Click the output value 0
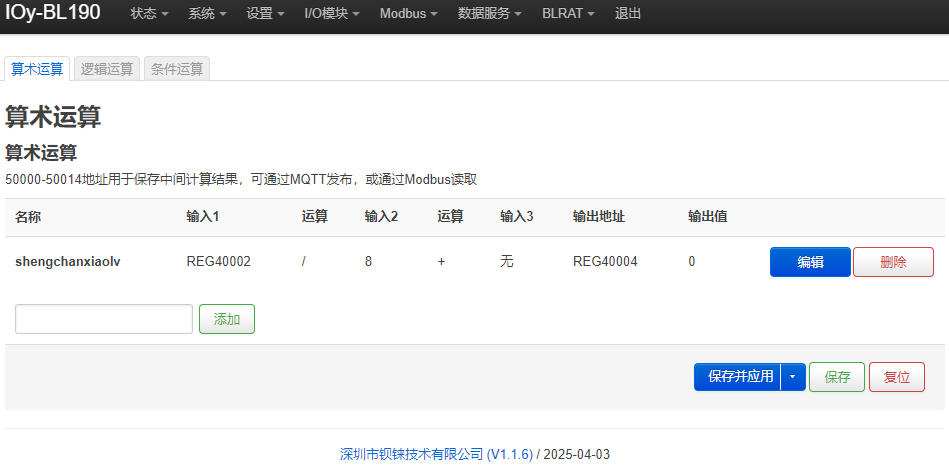Image resolution: width=949 pixels, height=468 pixels. [x=692, y=262]
